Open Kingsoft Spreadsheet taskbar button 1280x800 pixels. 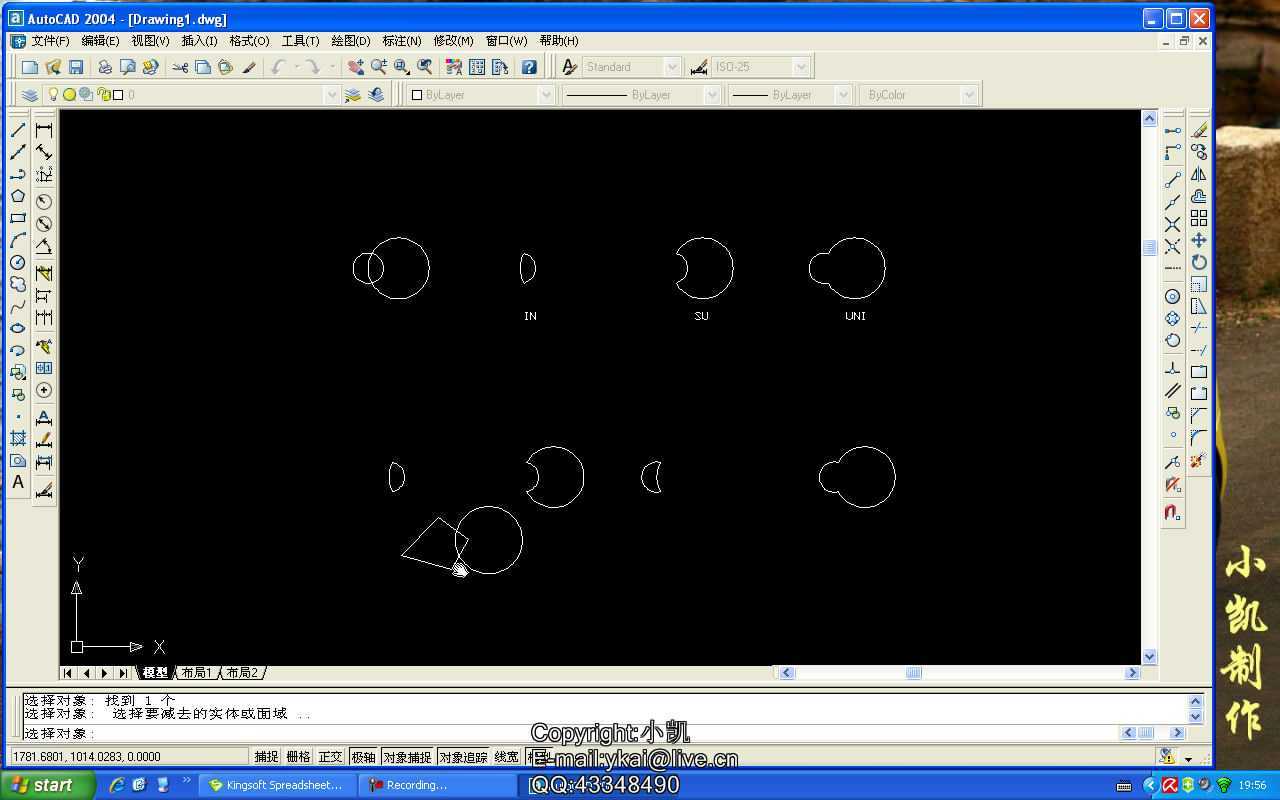pyautogui.click(x=277, y=785)
